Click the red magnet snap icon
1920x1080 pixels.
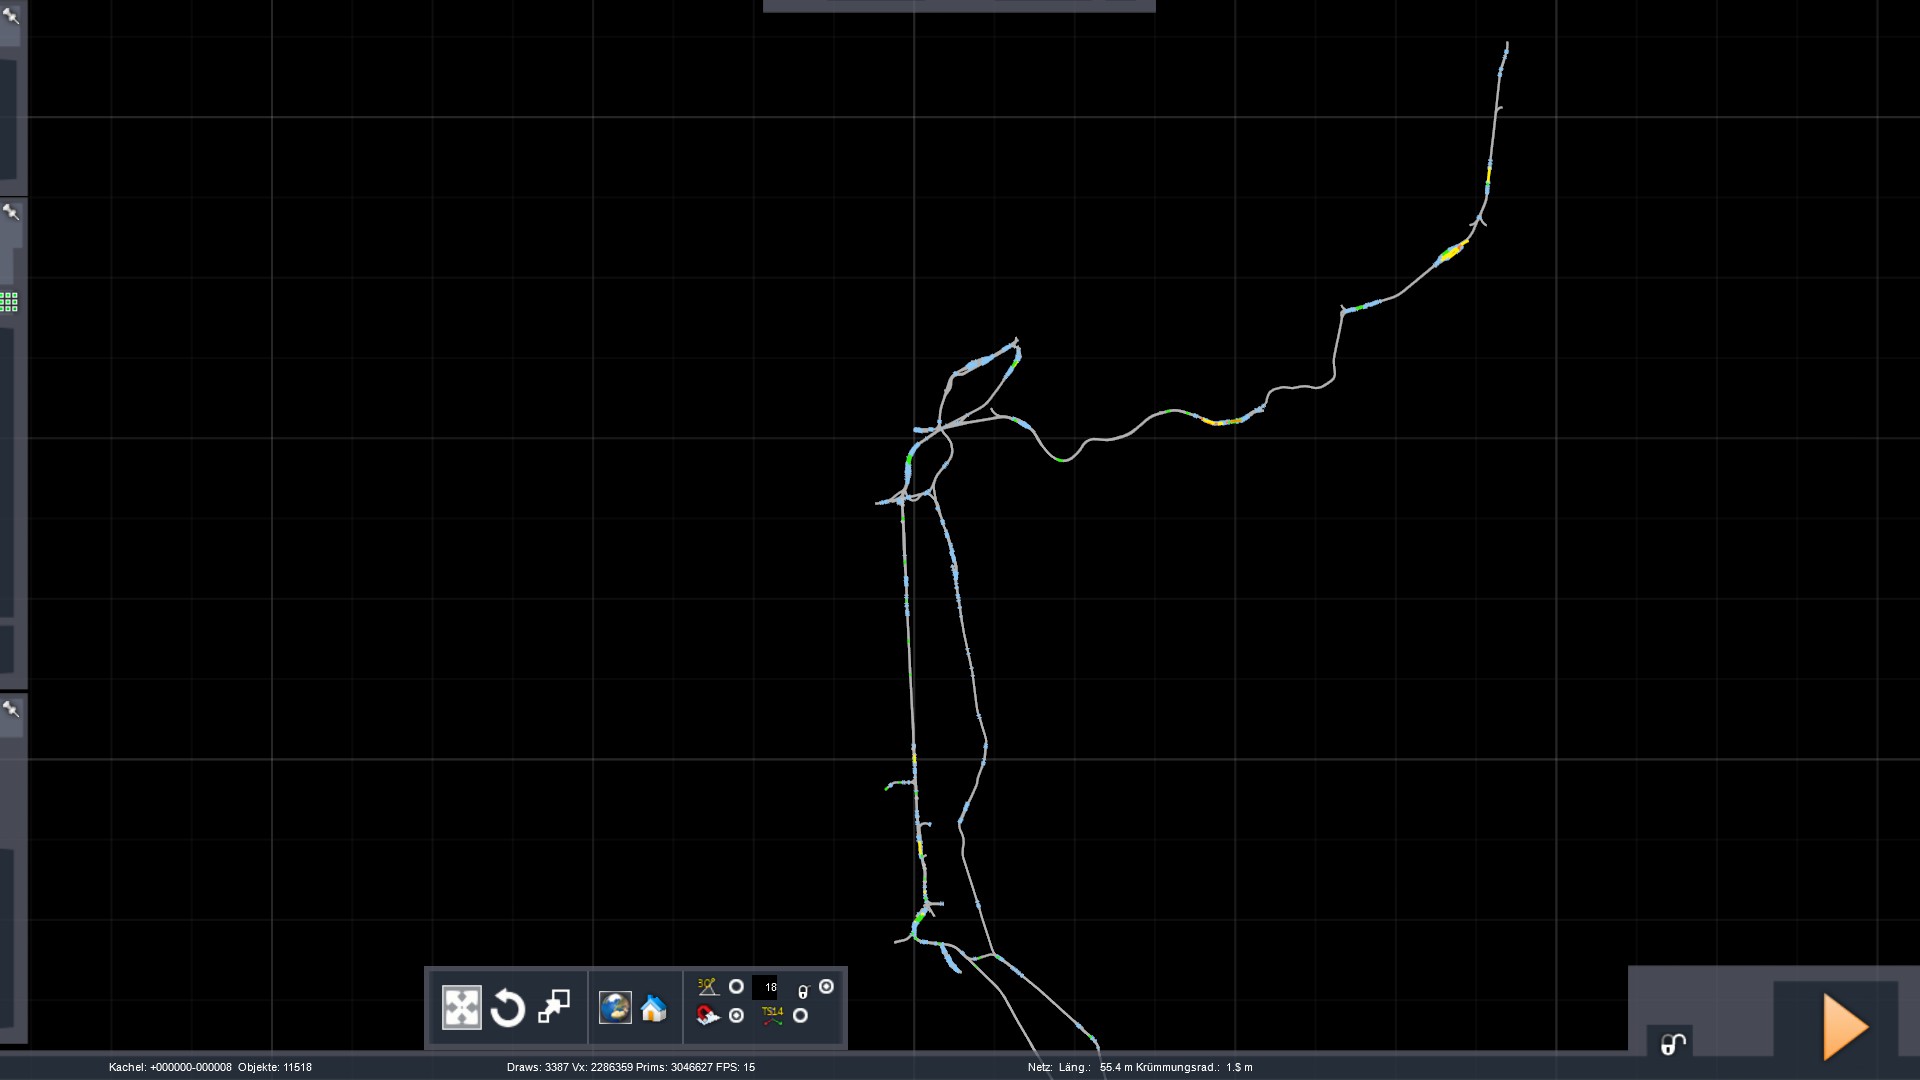(708, 1016)
